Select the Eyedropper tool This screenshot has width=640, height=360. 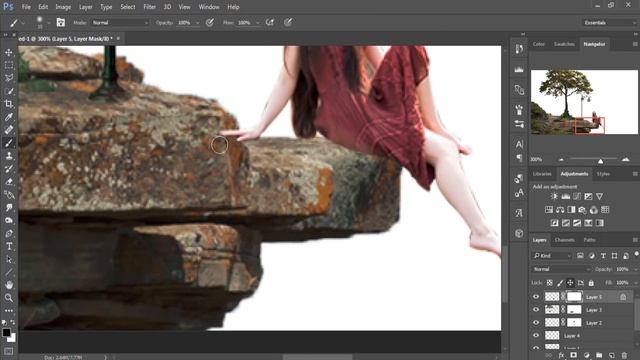(9, 117)
